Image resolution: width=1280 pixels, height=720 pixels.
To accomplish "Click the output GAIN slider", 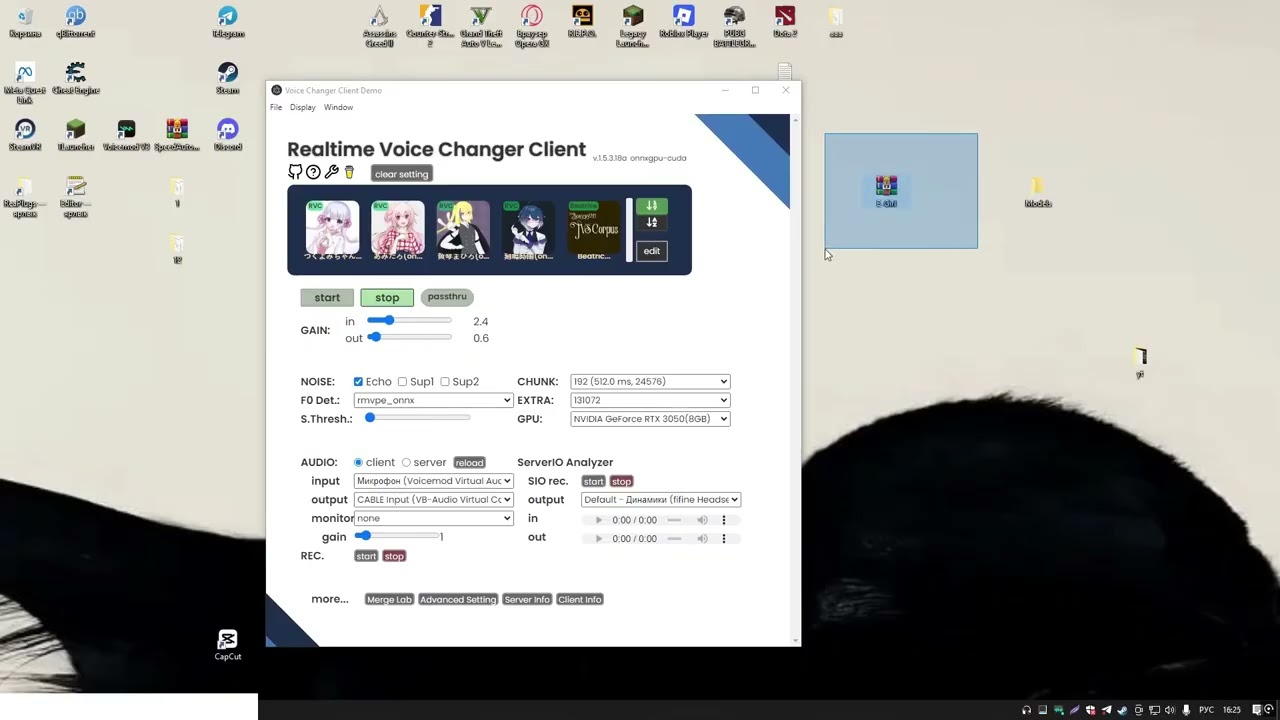I will 409,337.
